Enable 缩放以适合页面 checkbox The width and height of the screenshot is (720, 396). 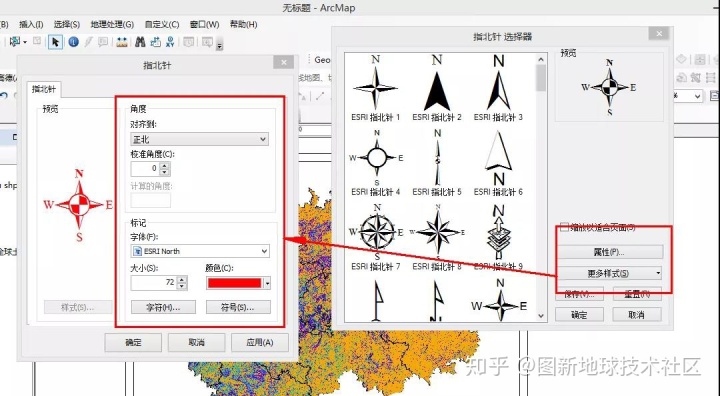[564, 227]
